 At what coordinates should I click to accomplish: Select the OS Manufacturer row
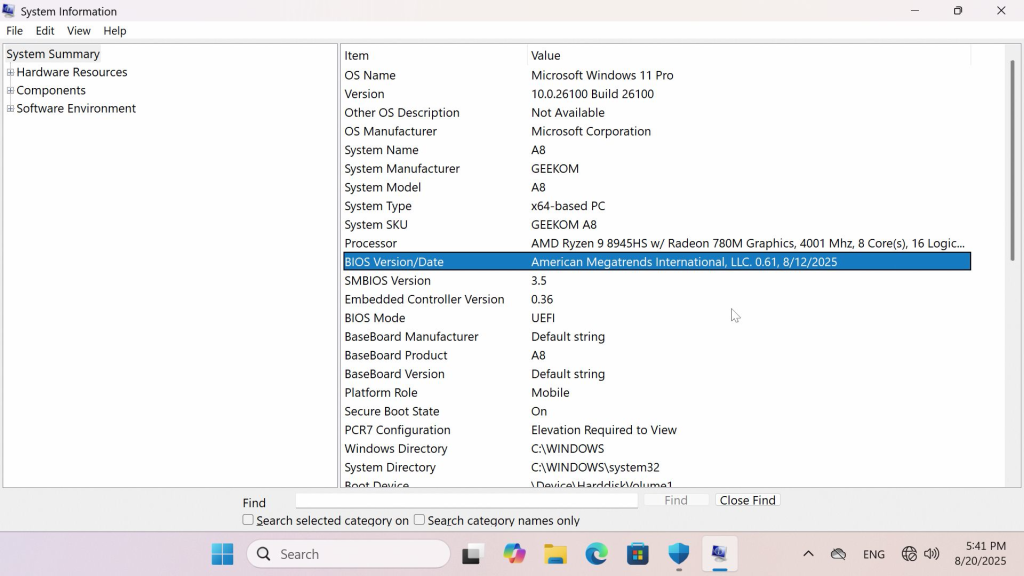point(656,131)
